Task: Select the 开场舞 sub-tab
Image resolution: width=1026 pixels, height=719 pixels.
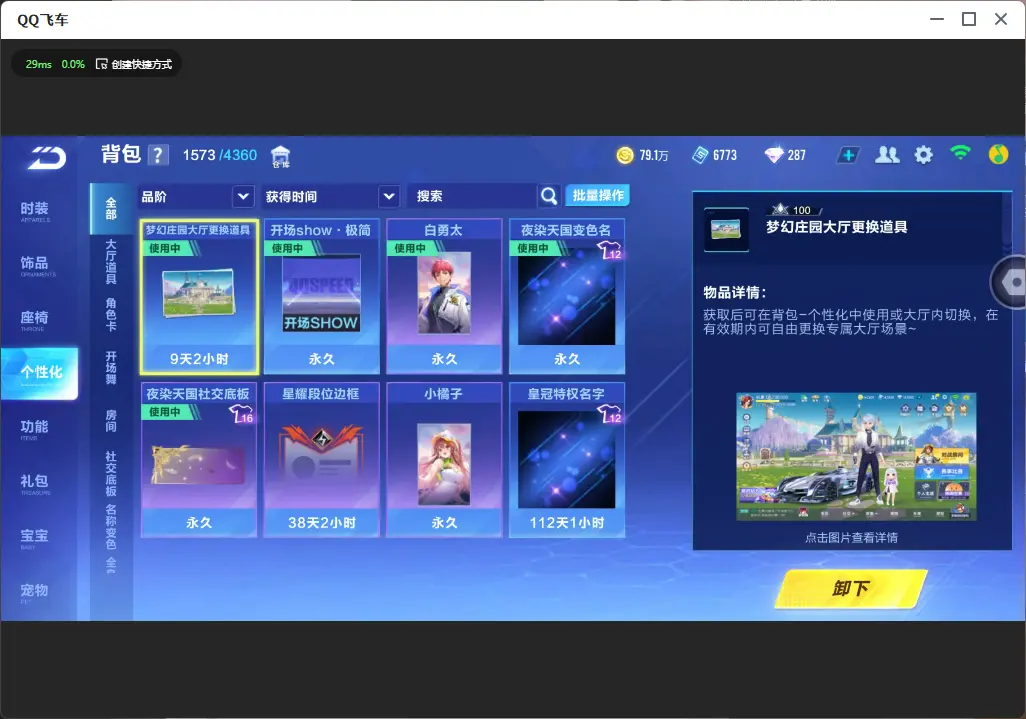Action: (111, 368)
